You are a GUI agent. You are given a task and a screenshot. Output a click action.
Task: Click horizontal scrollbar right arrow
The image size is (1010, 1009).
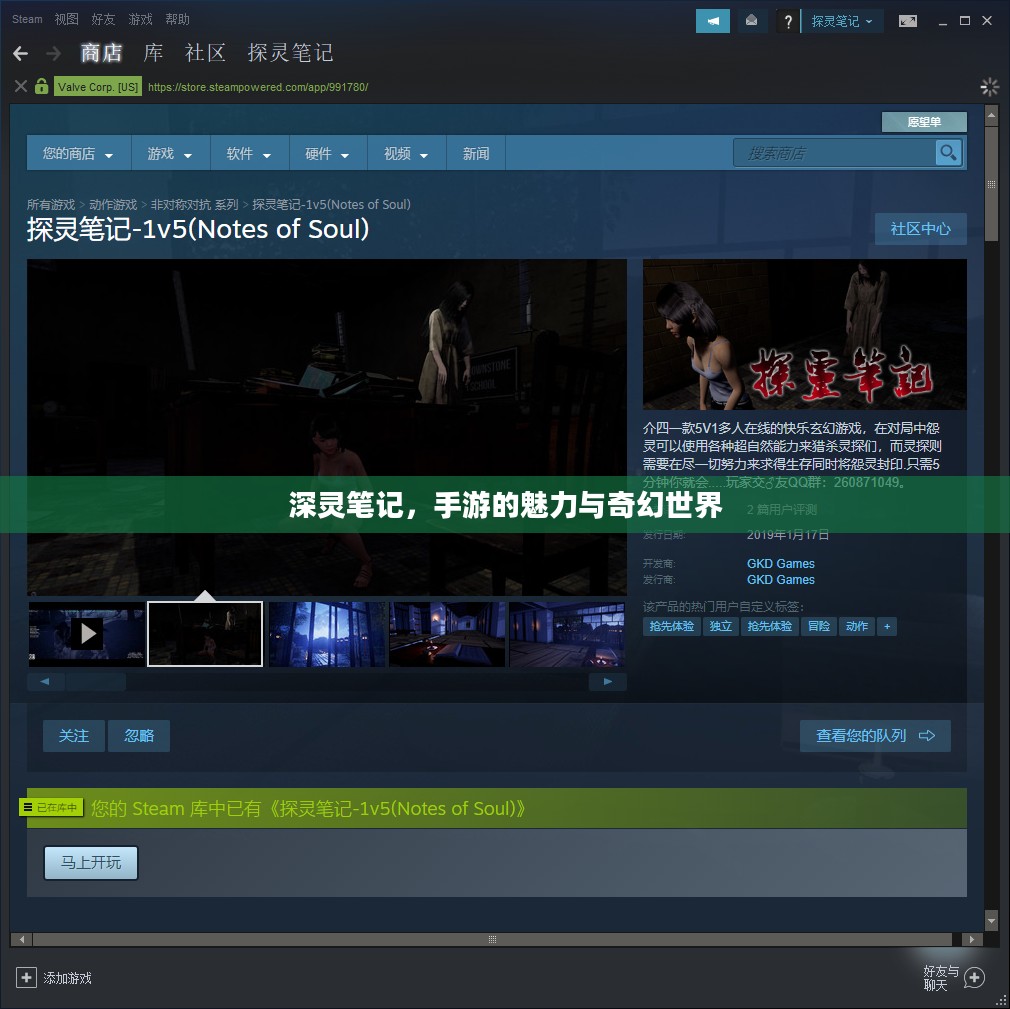[x=971, y=939]
